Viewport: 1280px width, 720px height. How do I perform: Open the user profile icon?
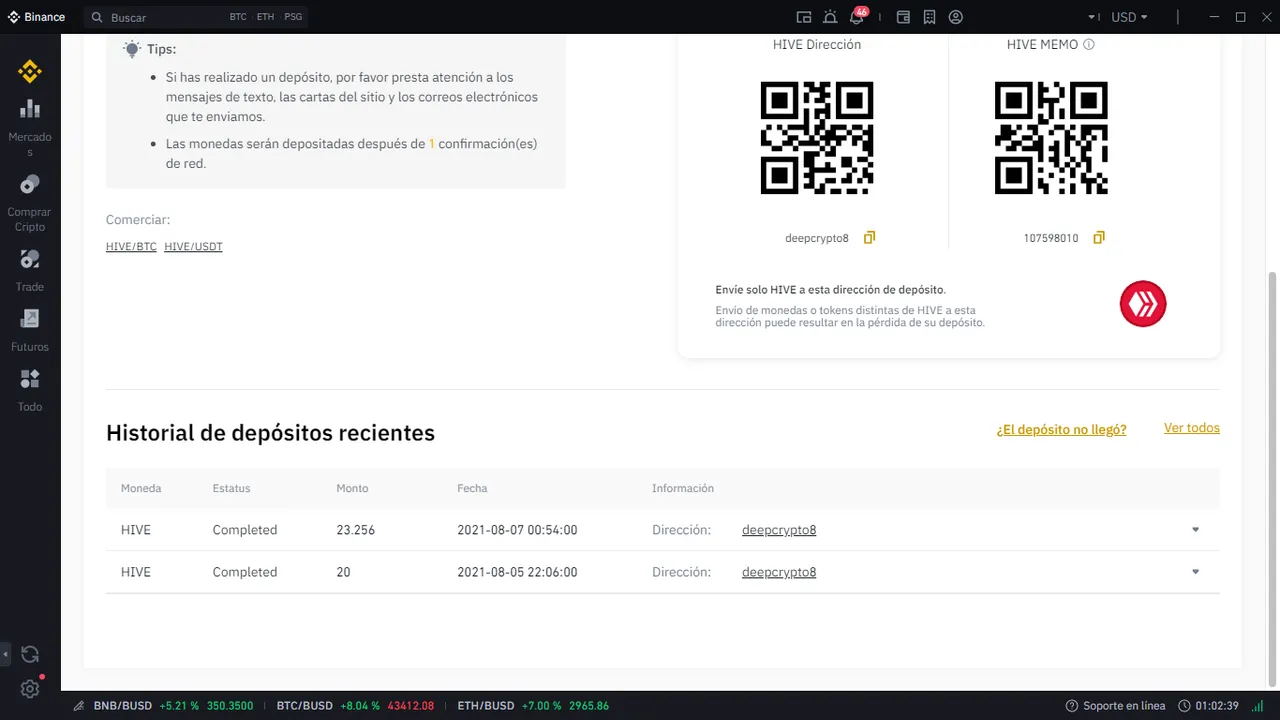point(956,17)
